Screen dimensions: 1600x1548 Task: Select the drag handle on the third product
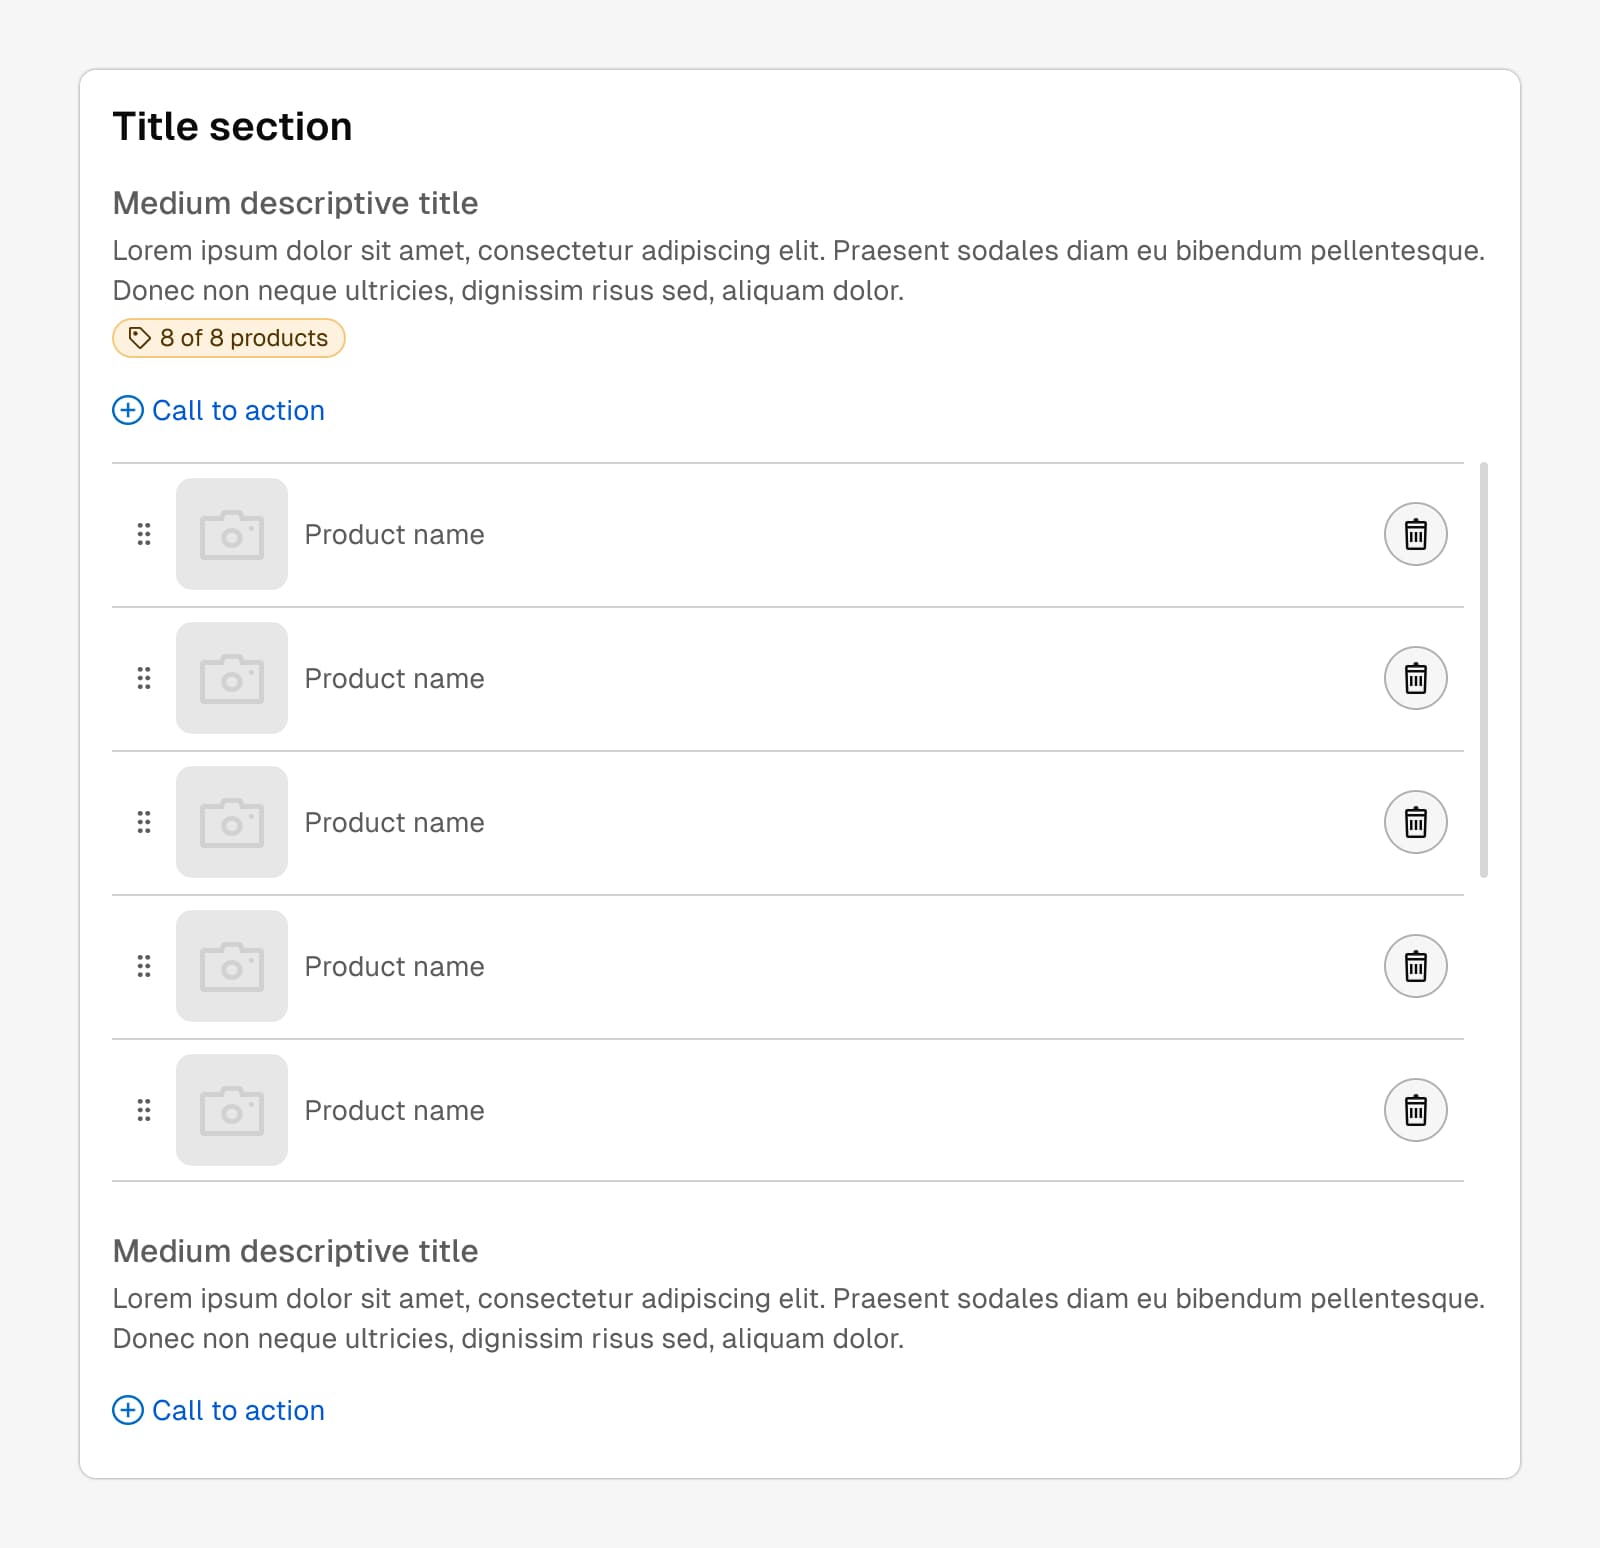[x=144, y=822]
